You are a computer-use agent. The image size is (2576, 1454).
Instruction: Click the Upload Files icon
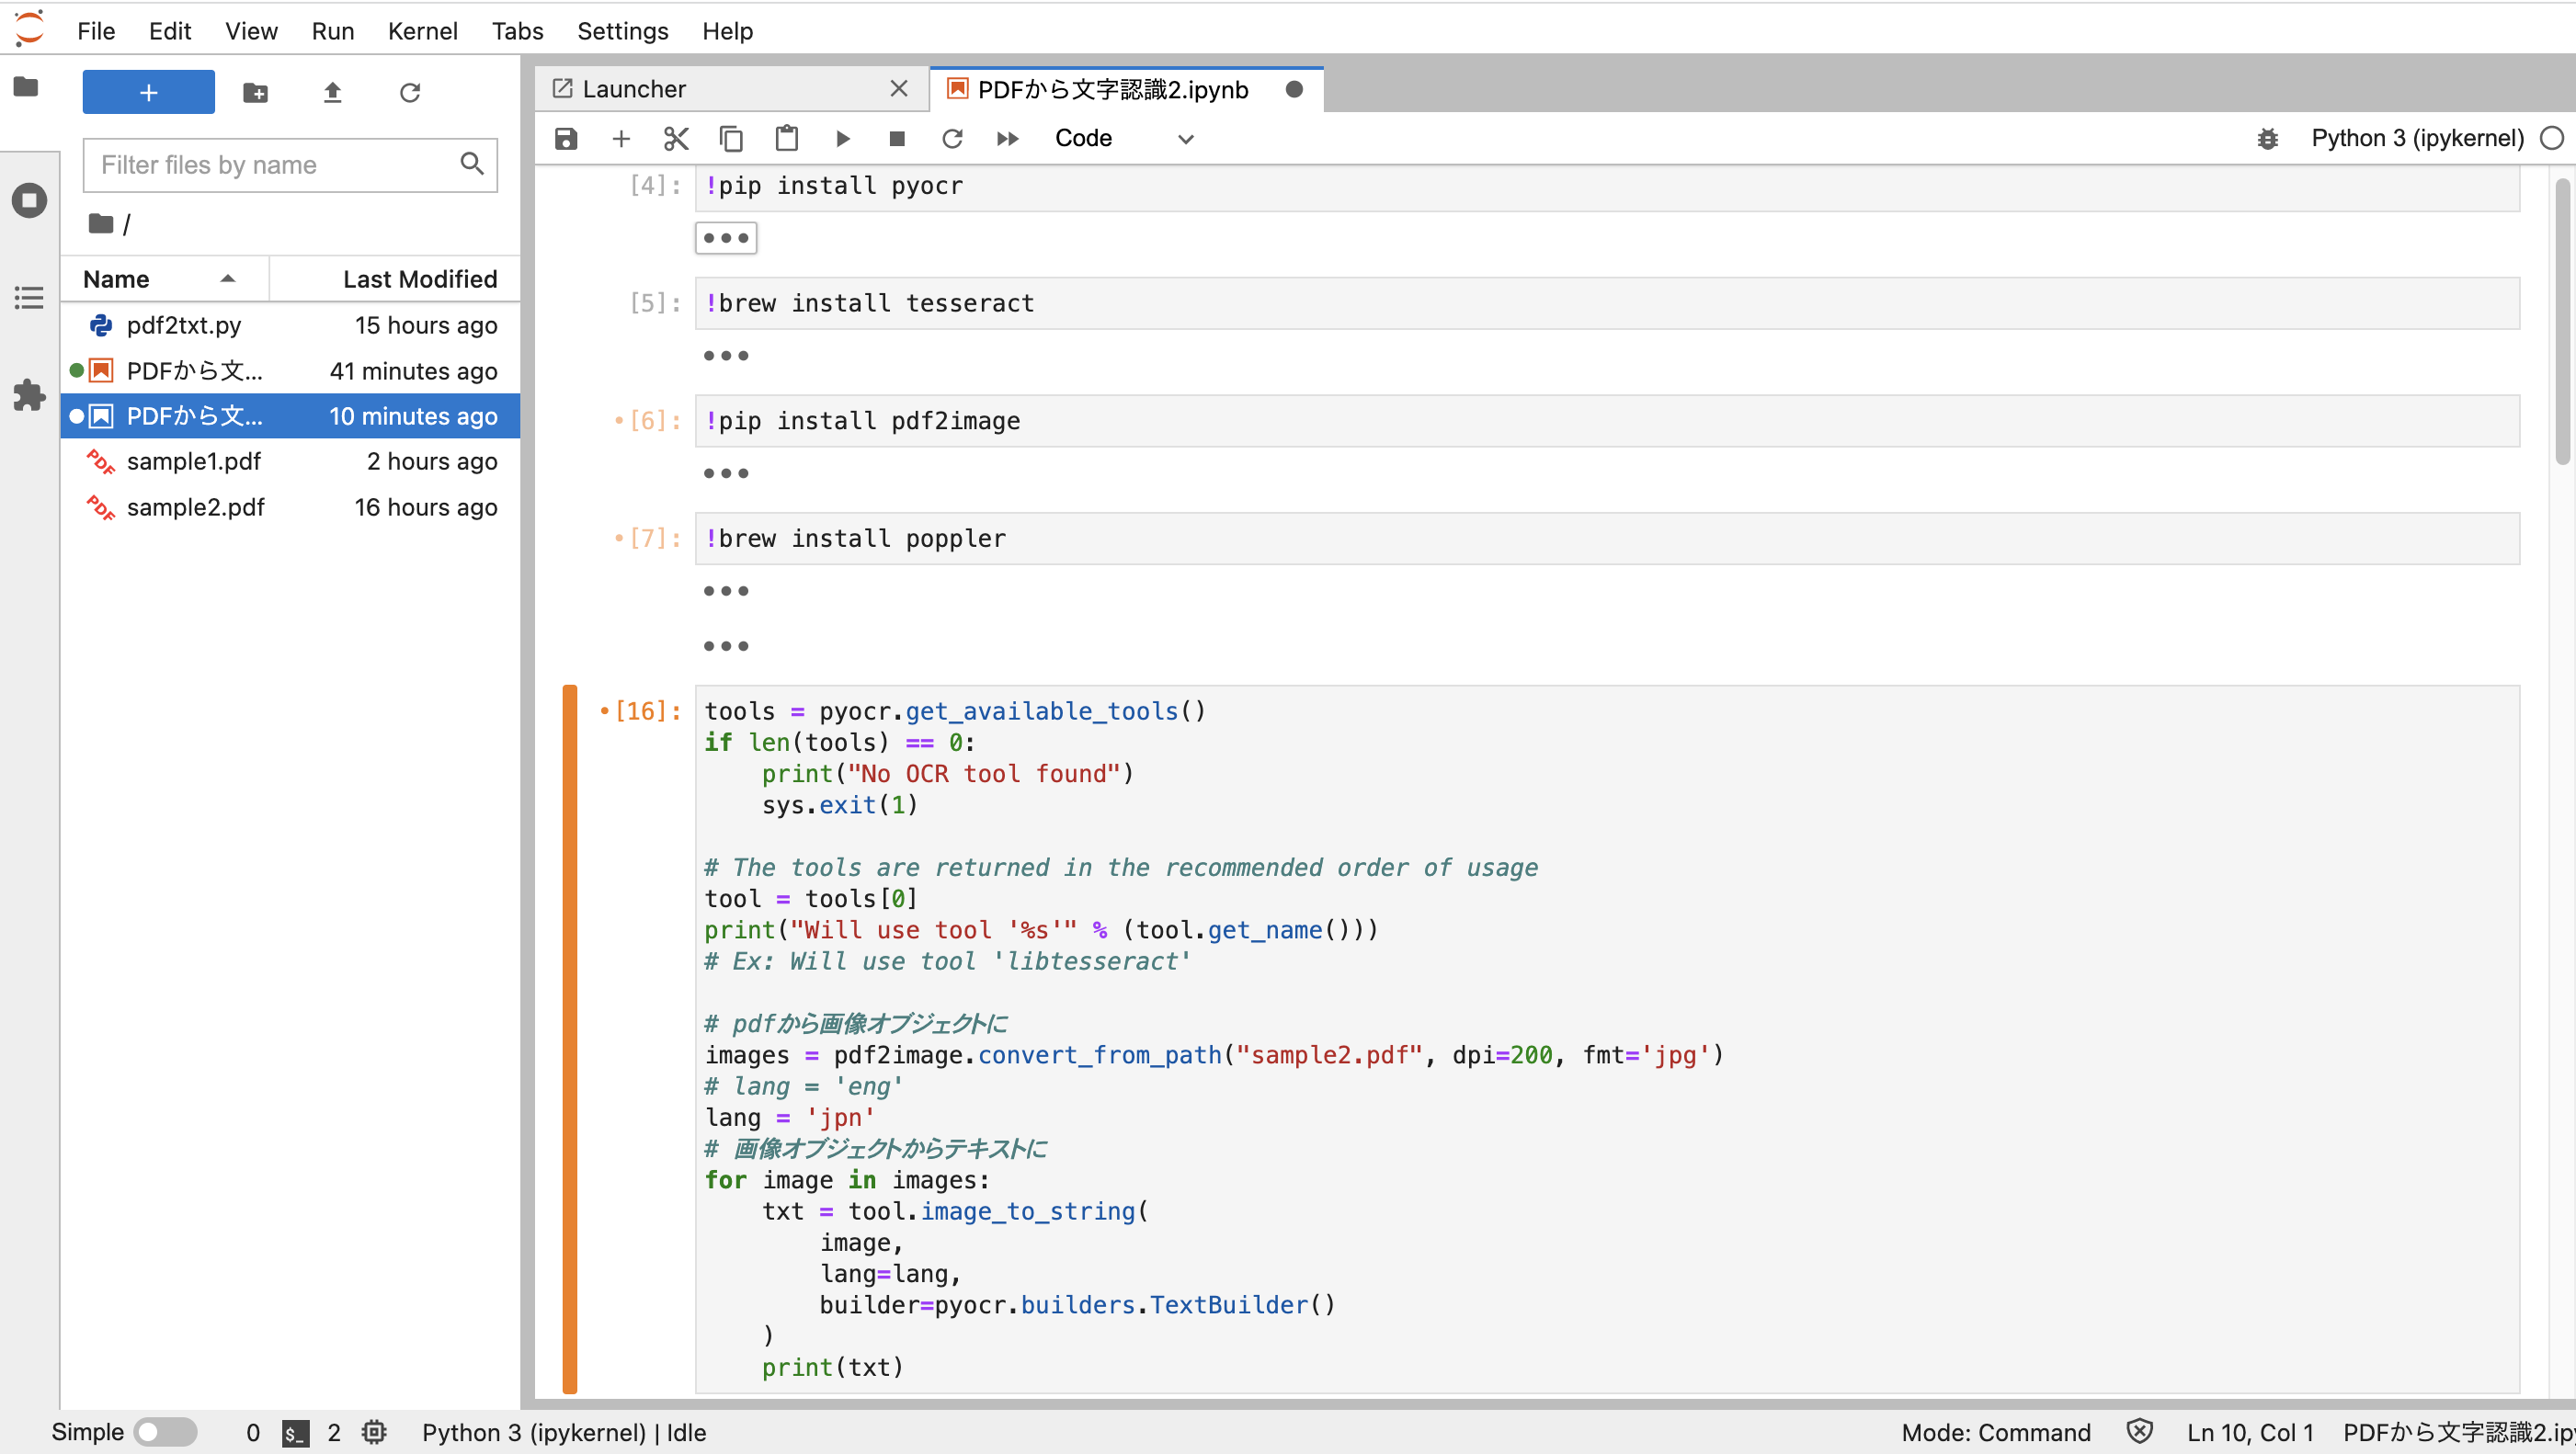click(x=332, y=93)
